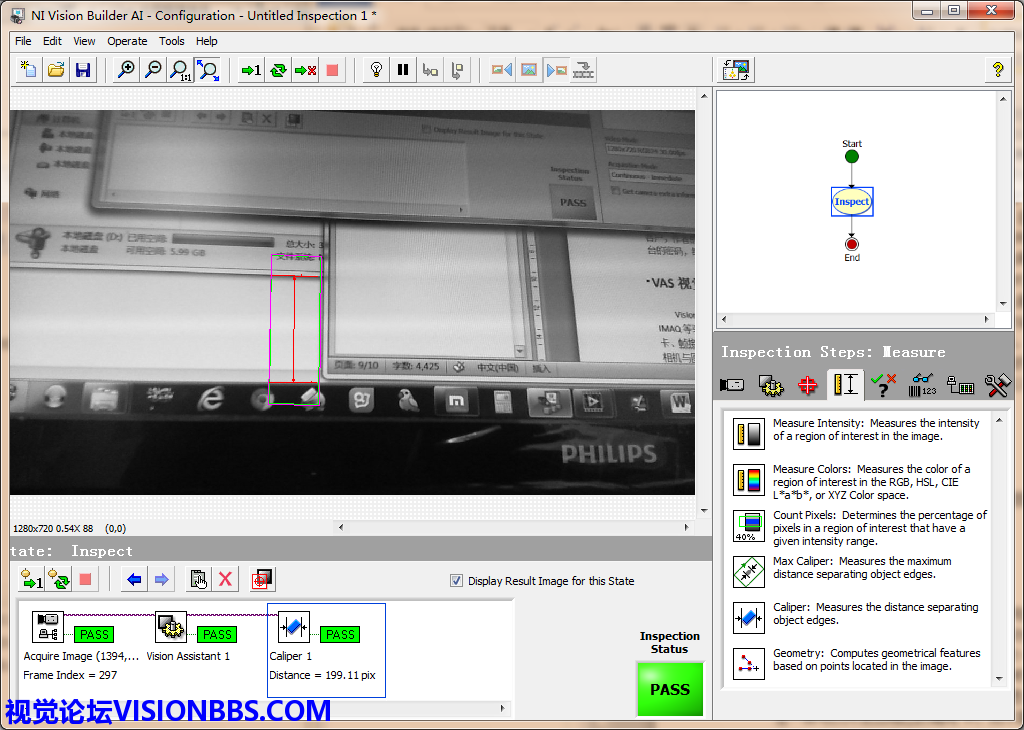Select the Inspect state node in the diagram
1024x730 pixels.
tap(852, 202)
